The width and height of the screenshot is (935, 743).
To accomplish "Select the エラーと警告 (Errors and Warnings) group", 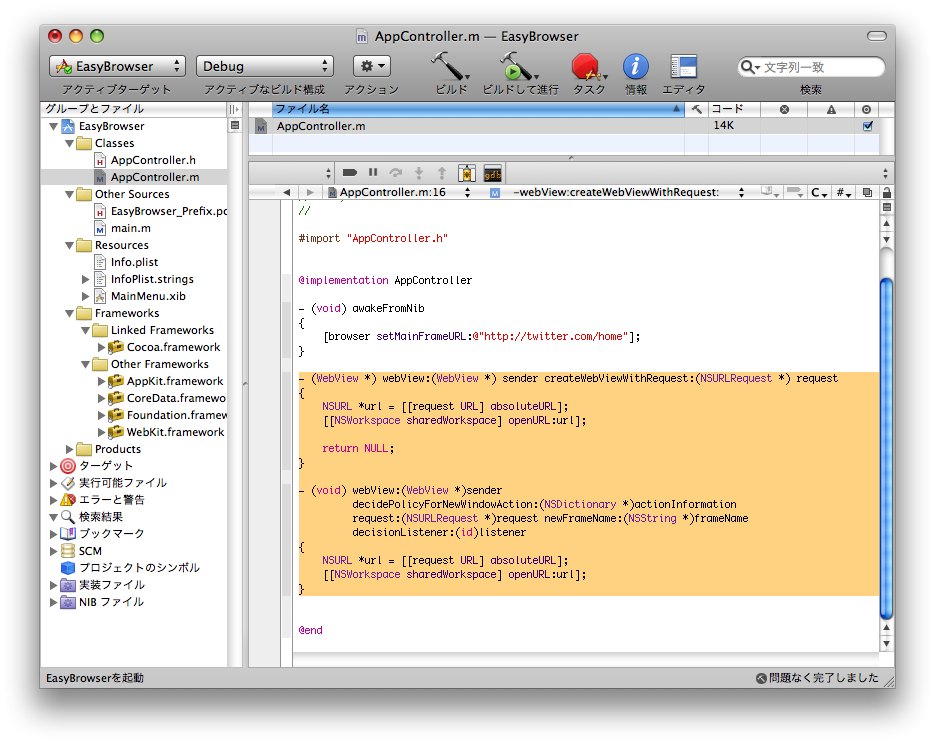I will [112, 500].
